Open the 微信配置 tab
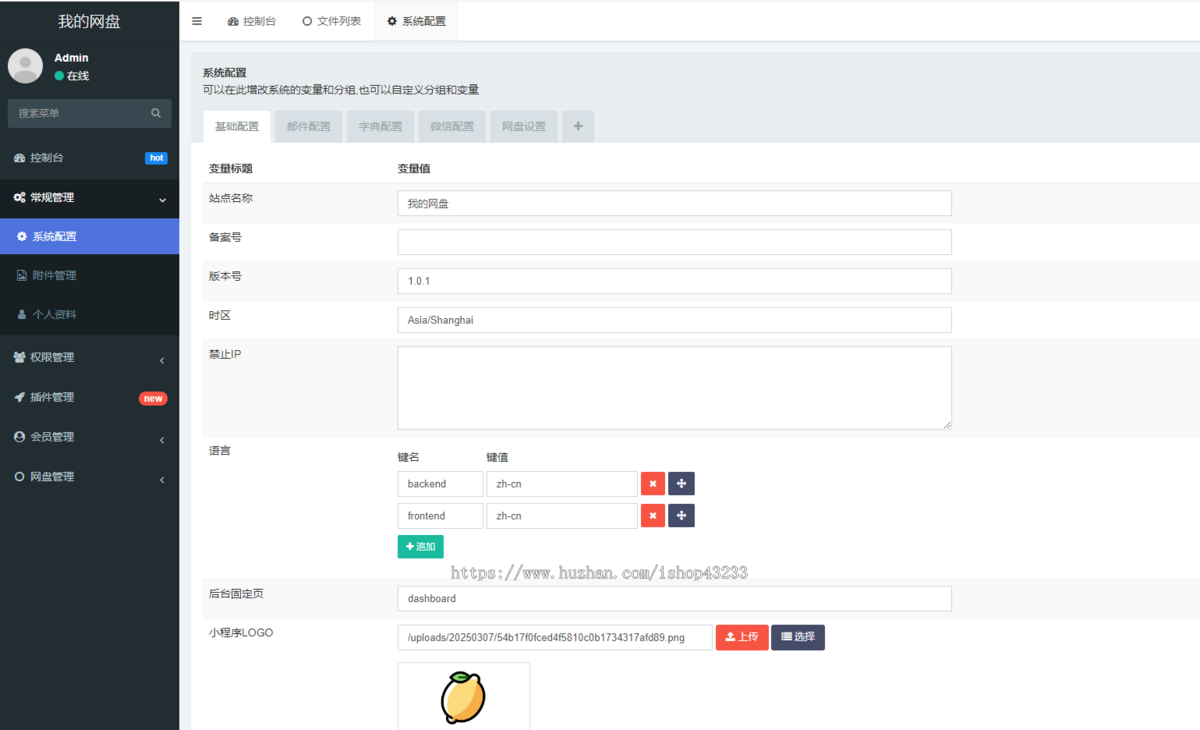 tap(452, 127)
